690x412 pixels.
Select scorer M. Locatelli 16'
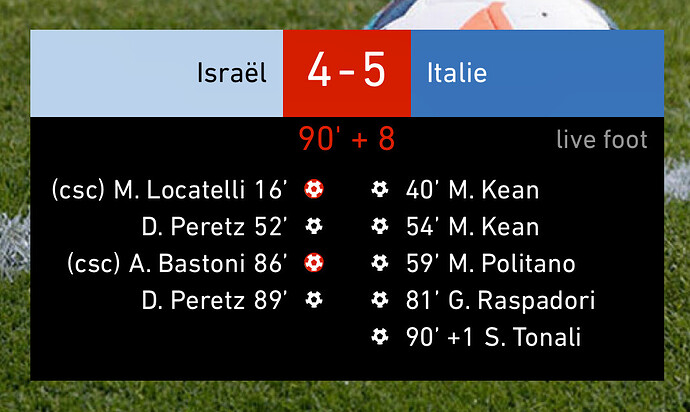click(x=170, y=190)
